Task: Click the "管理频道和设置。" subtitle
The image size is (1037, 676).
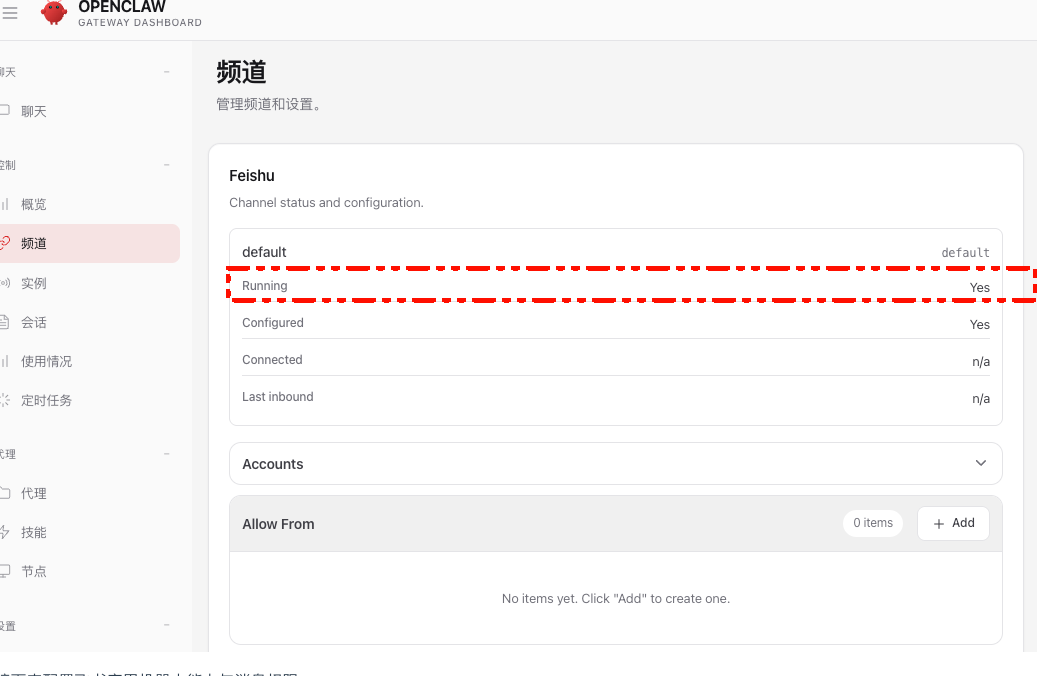Action: [270, 105]
